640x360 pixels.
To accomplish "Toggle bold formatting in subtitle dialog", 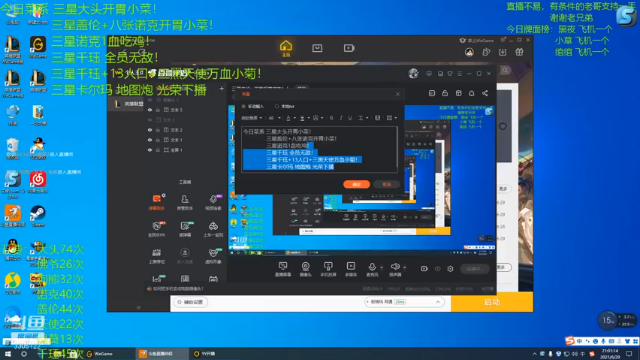I will 331,118.
